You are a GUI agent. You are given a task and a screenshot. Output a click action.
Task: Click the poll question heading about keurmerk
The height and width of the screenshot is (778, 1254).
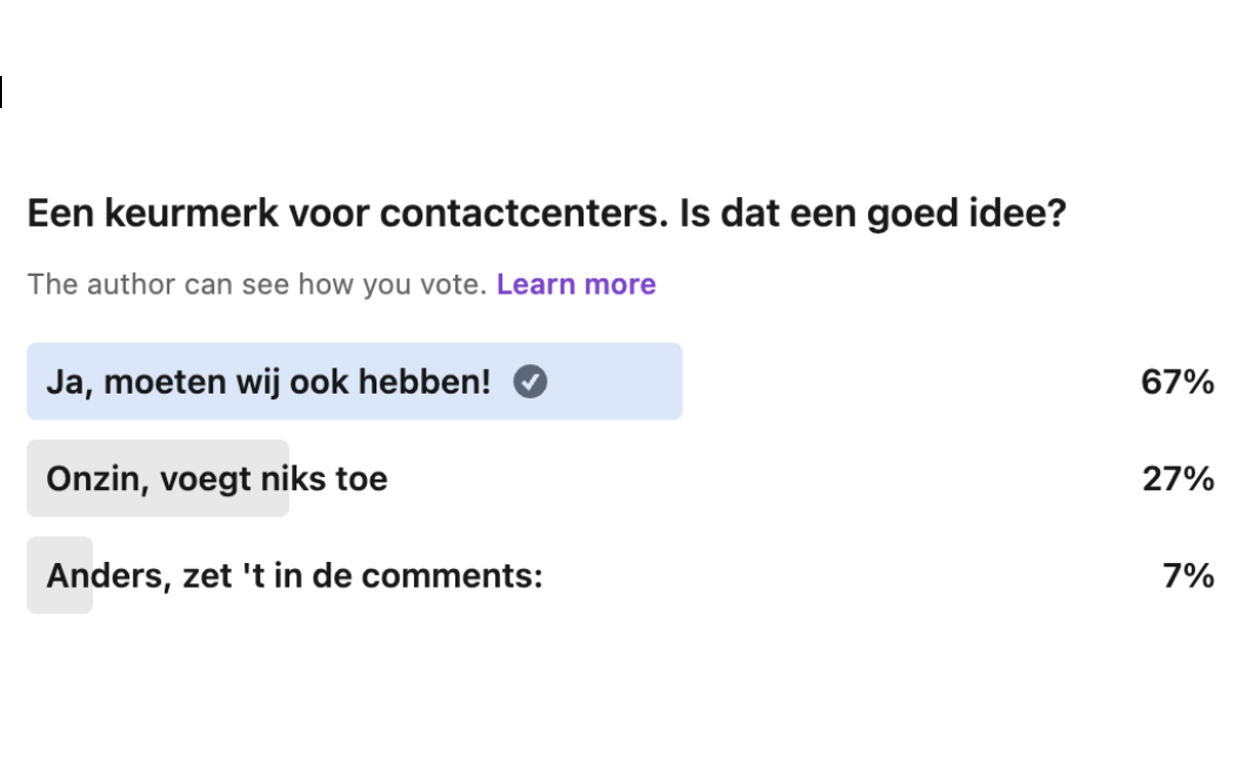(x=546, y=213)
